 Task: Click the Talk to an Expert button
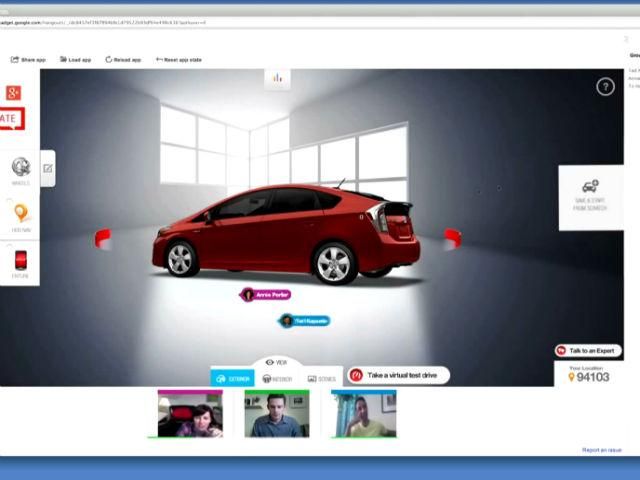pyautogui.click(x=588, y=351)
